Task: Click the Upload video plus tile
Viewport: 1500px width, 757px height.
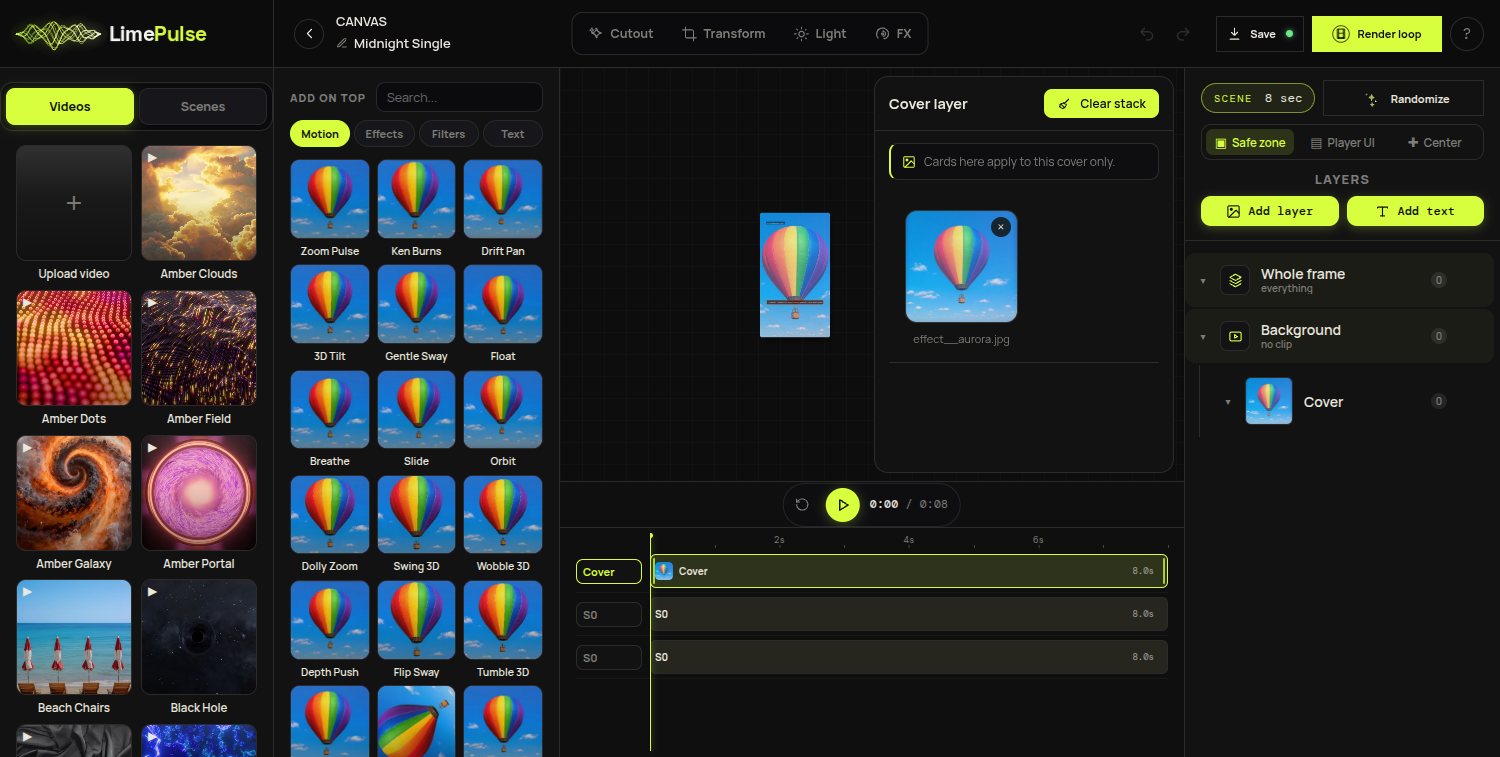Action: (x=74, y=203)
